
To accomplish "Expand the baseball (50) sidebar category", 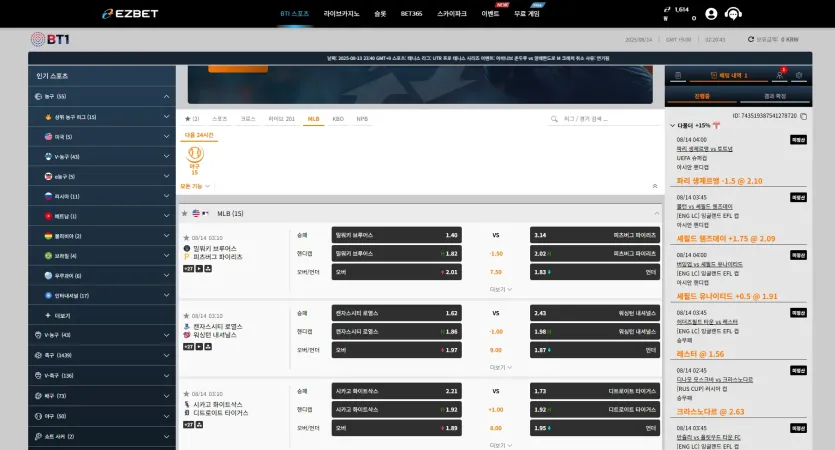I will (102, 416).
